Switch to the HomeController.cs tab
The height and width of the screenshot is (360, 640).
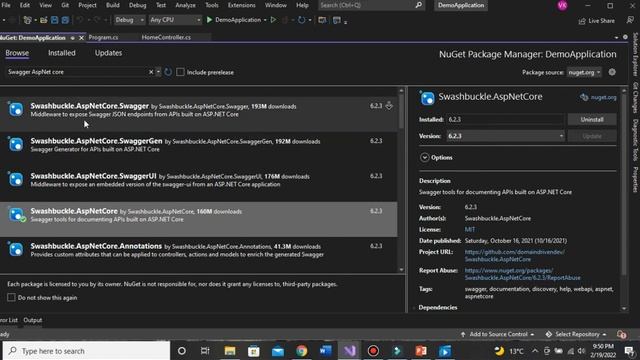tap(166, 37)
